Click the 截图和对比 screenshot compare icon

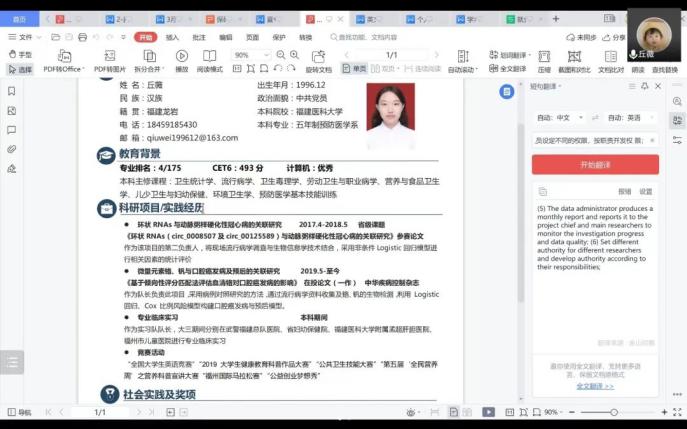[574, 62]
